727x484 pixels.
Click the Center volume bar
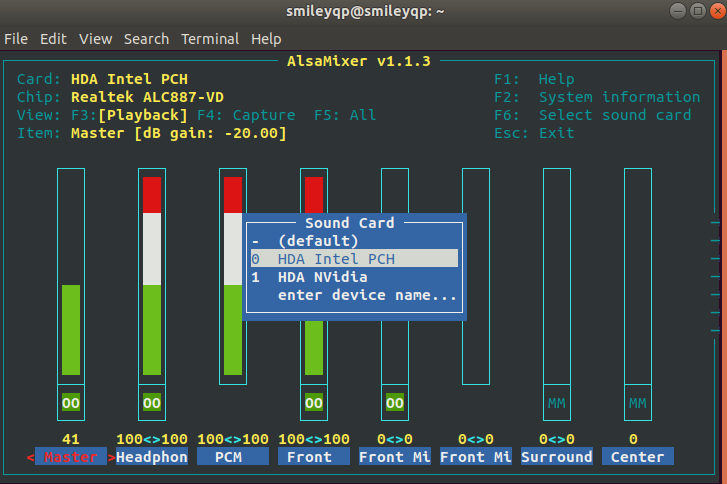[x=638, y=276]
